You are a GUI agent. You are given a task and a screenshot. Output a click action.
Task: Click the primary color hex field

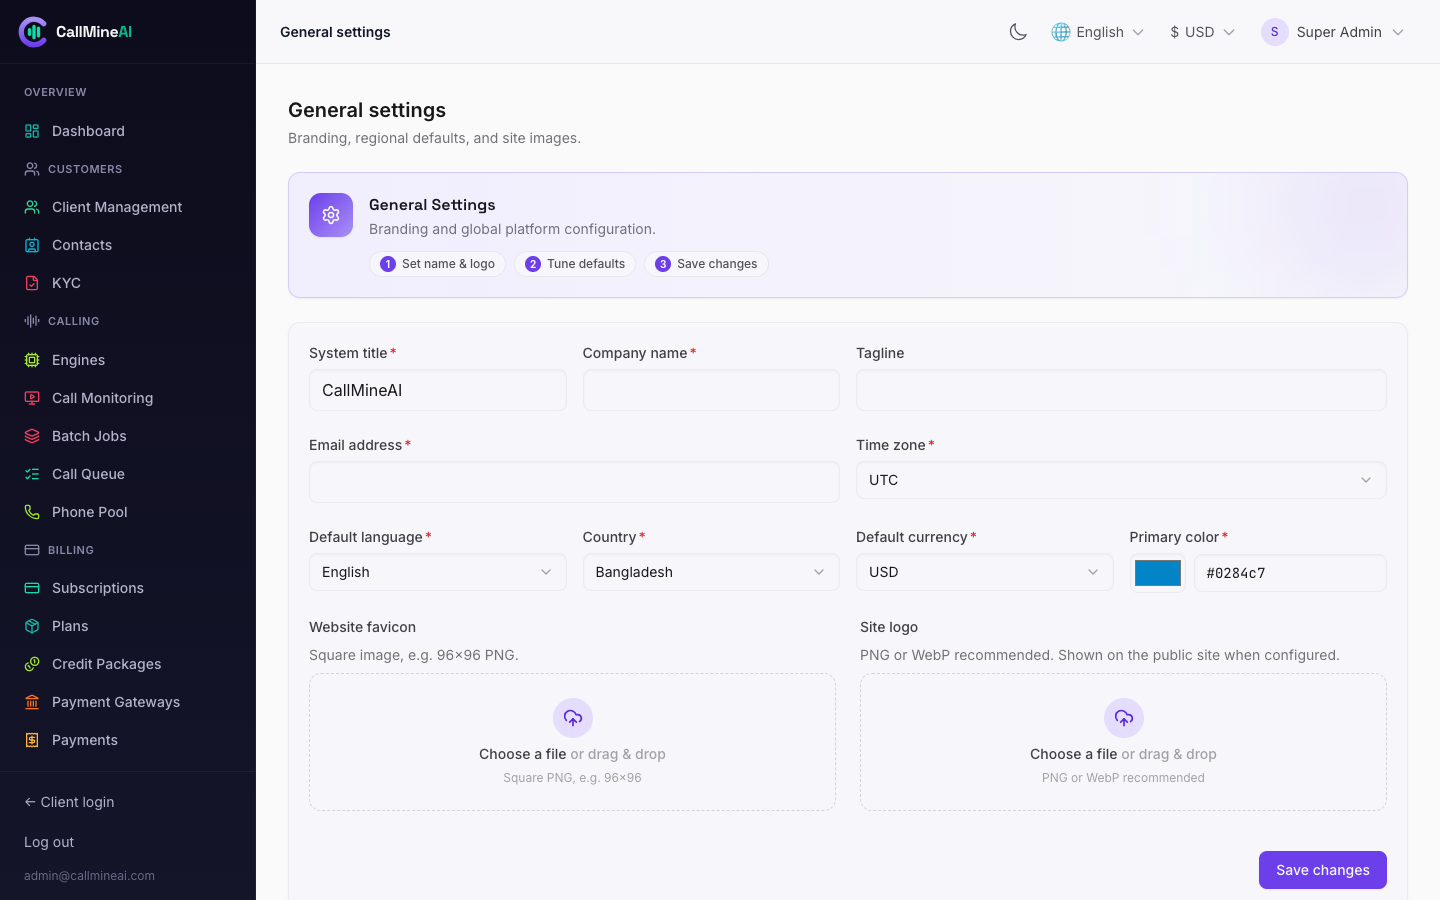pos(1290,573)
